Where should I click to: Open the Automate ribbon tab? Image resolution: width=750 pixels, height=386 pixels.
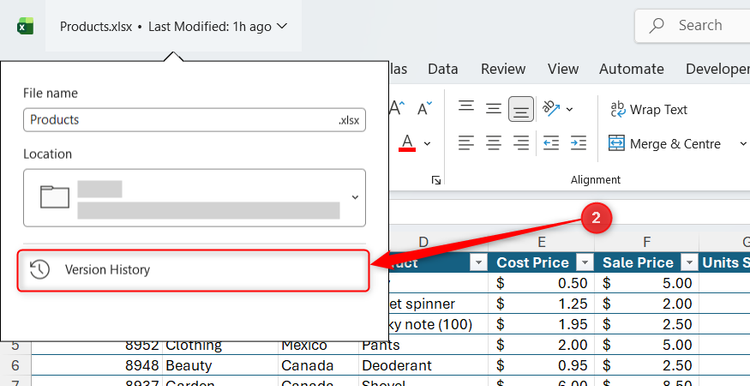(x=631, y=69)
